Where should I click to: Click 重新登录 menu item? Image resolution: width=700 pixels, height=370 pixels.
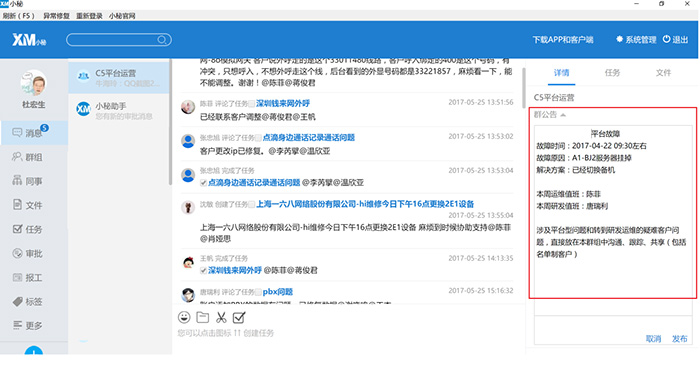click(89, 16)
